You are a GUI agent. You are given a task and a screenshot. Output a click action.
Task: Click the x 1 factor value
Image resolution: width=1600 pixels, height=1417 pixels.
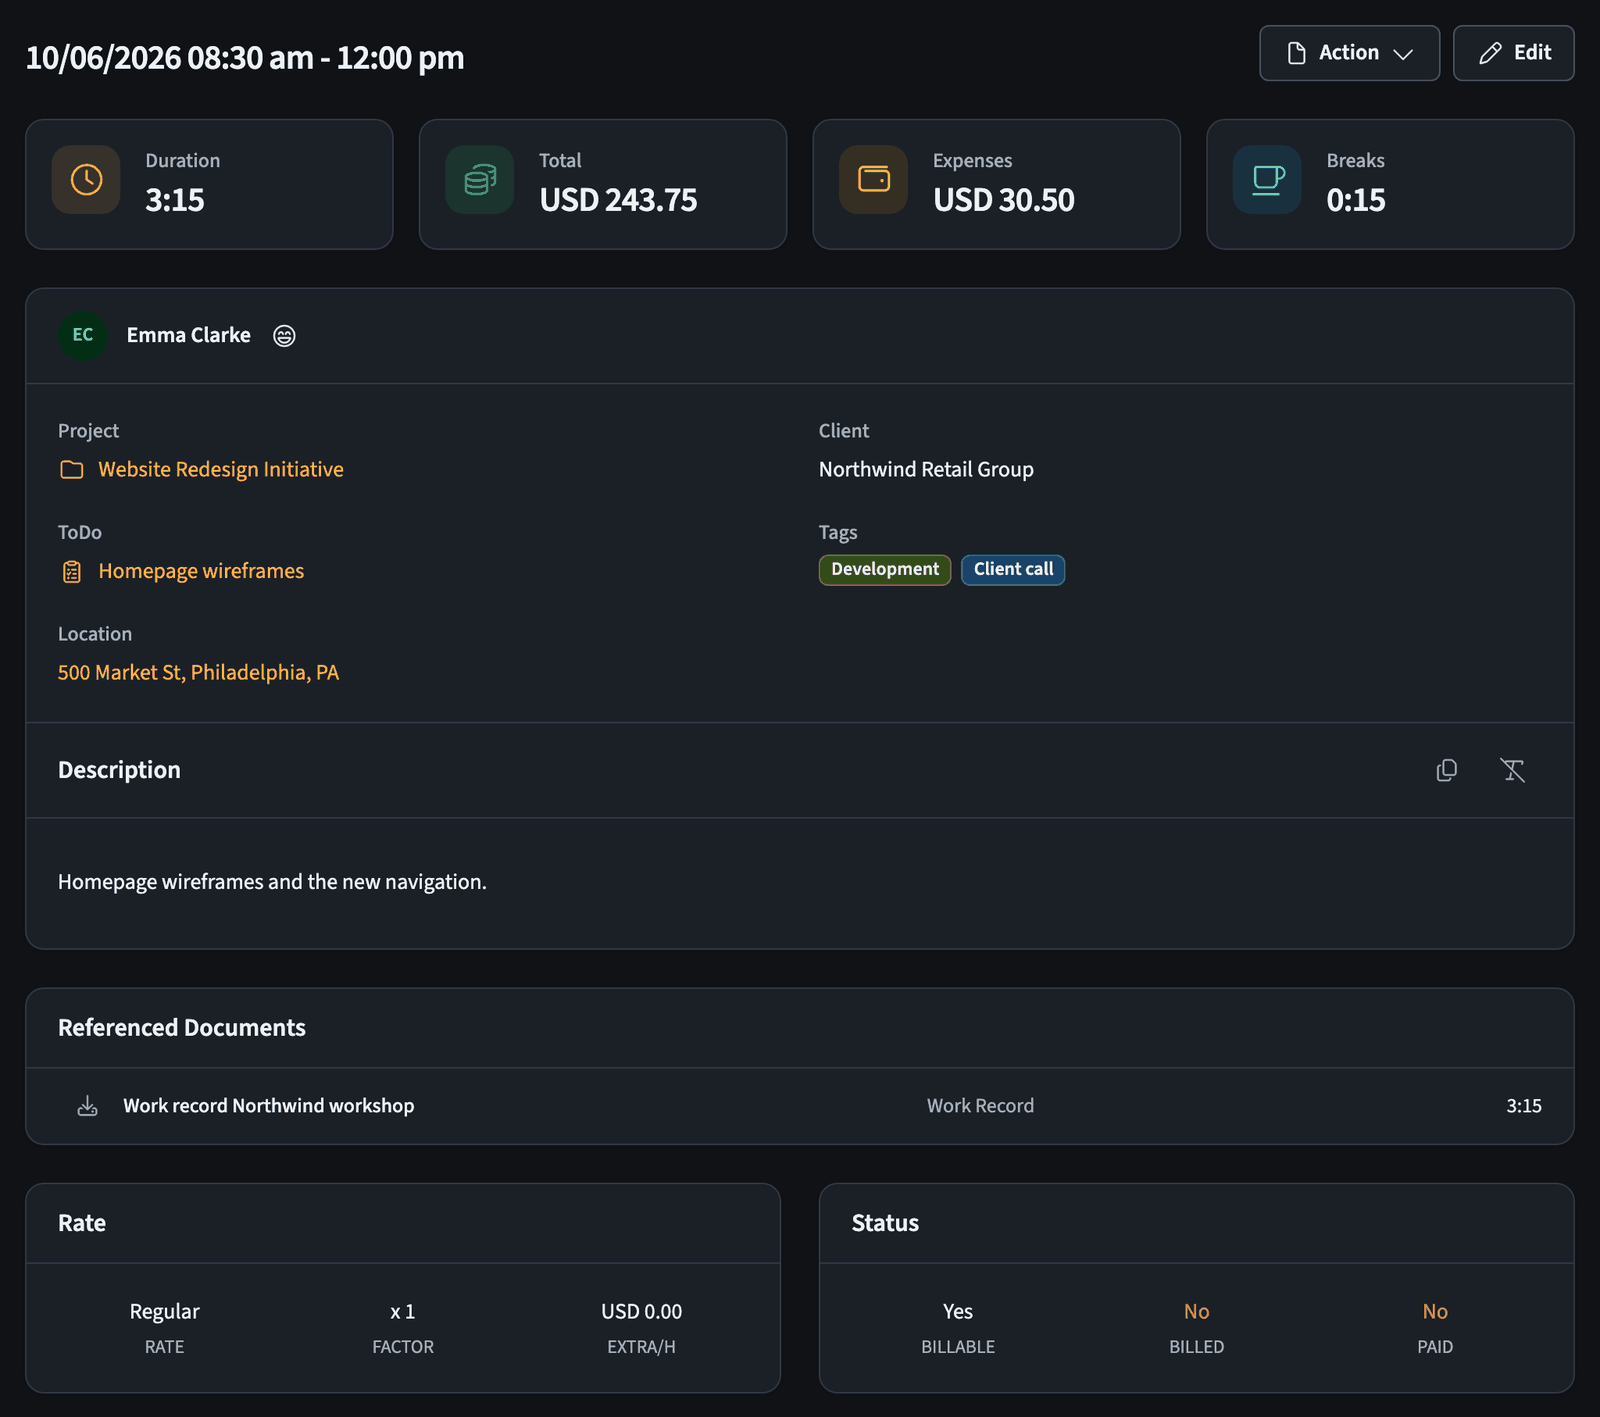tap(403, 1311)
